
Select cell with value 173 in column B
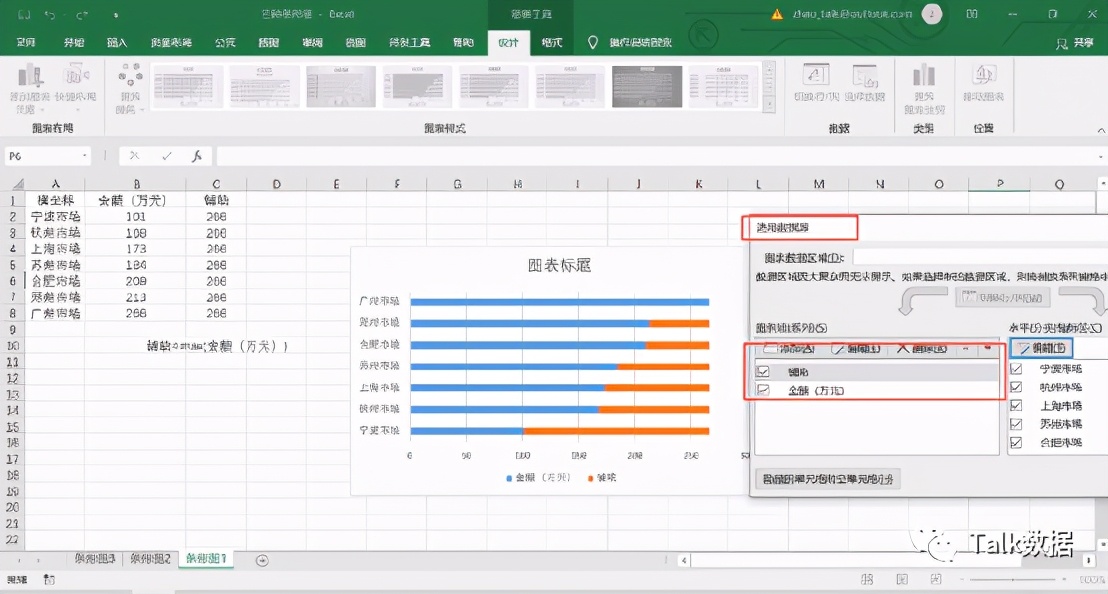click(x=136, y=249)
